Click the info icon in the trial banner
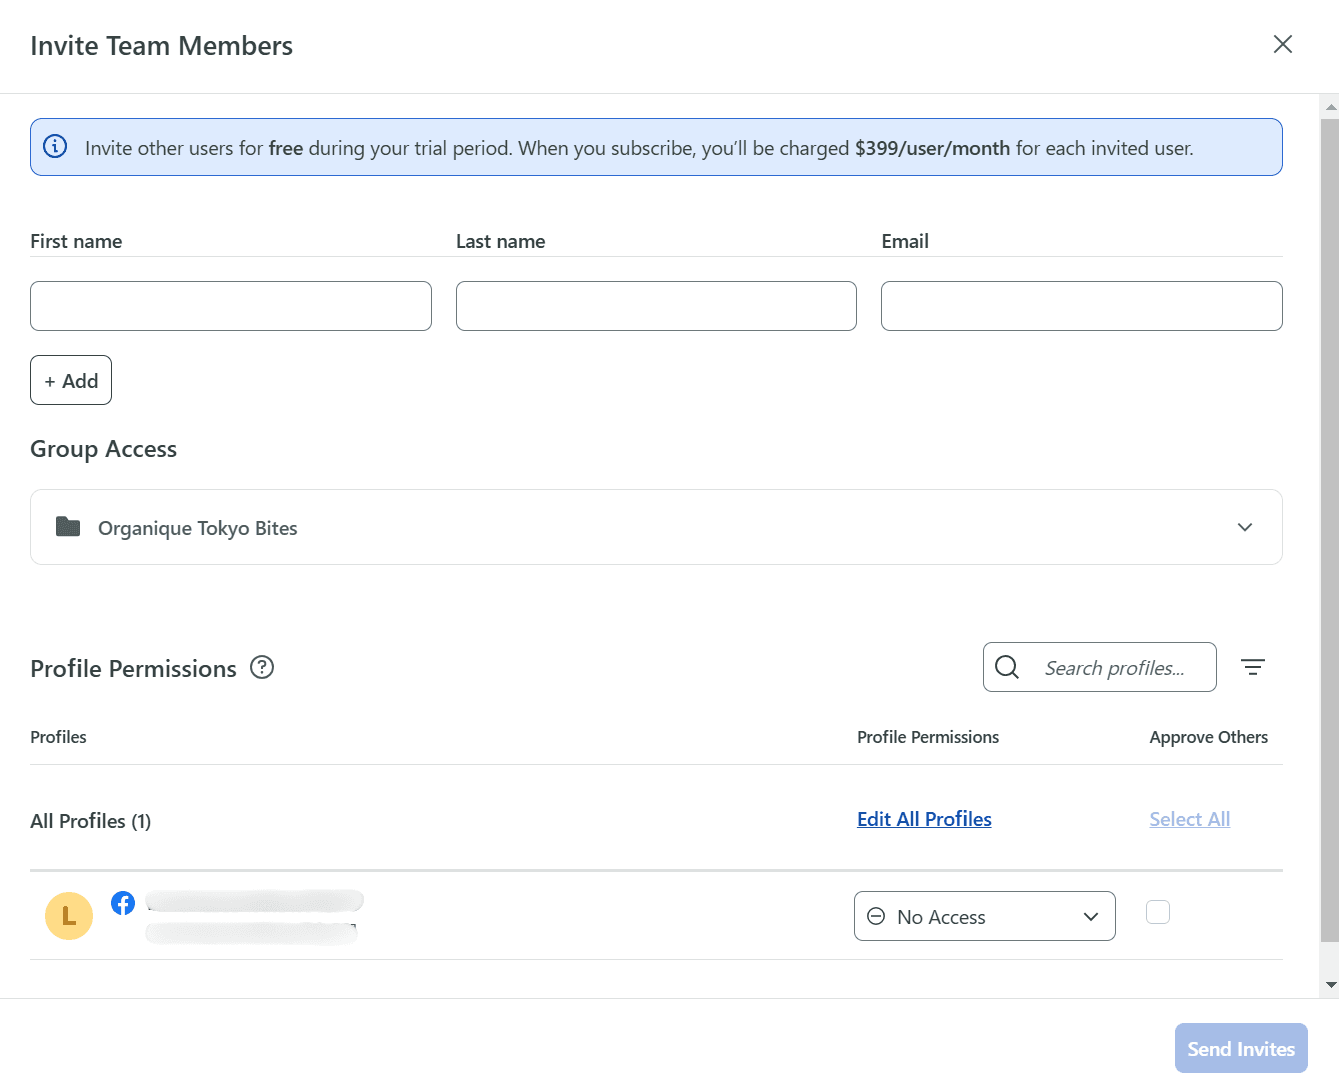 [x=55, y=147]
